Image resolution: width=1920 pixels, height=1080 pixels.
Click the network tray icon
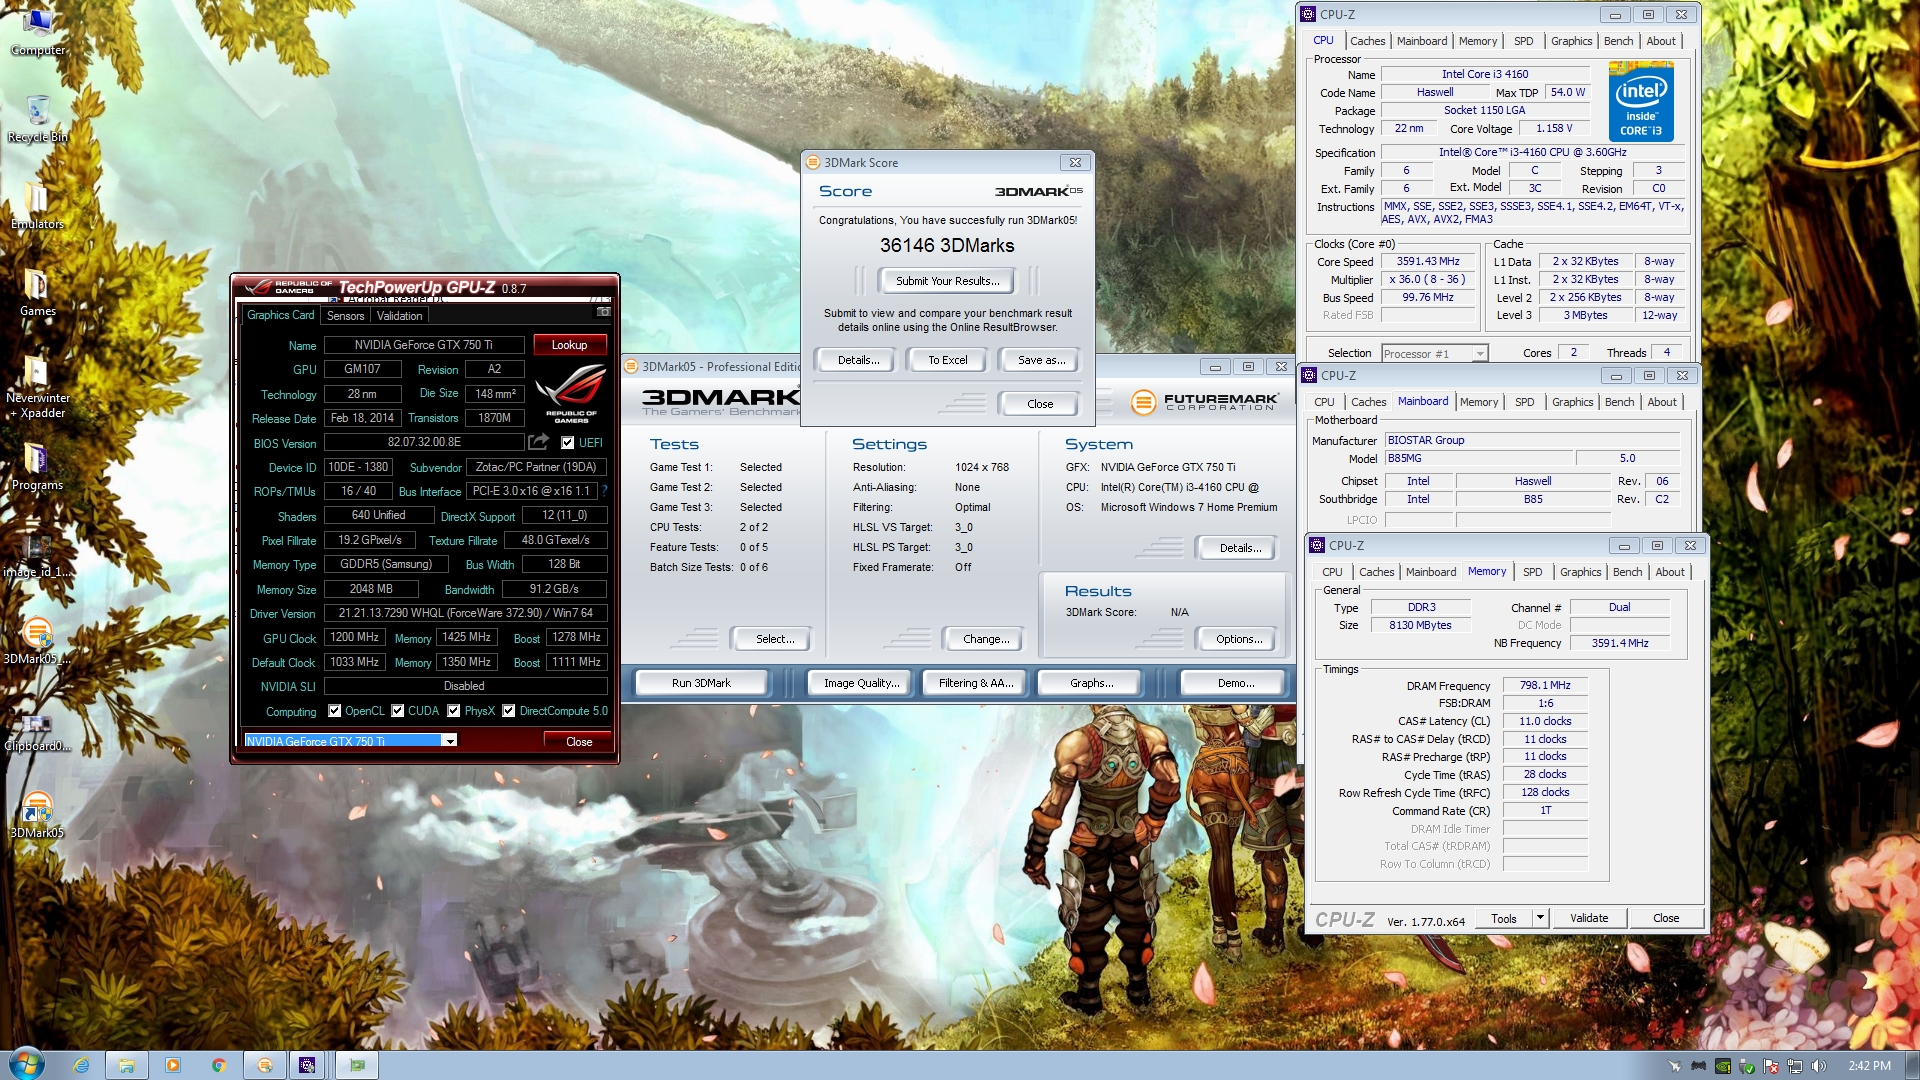(x=1795, y=1066)
